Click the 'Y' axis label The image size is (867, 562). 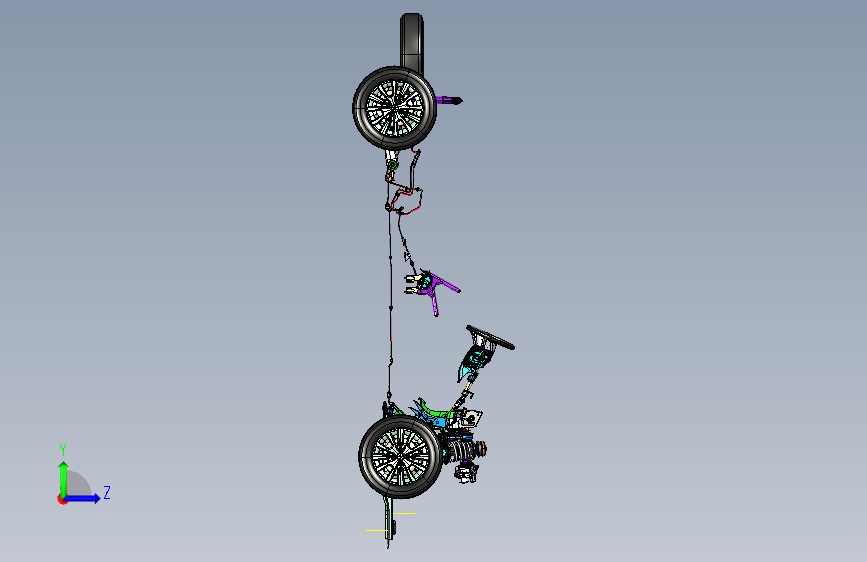coord(63,450)
